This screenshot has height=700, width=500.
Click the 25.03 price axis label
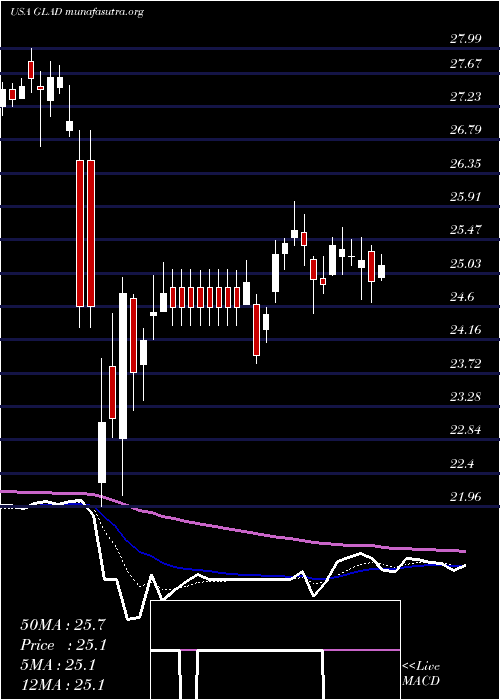click(x=465, y=264)
